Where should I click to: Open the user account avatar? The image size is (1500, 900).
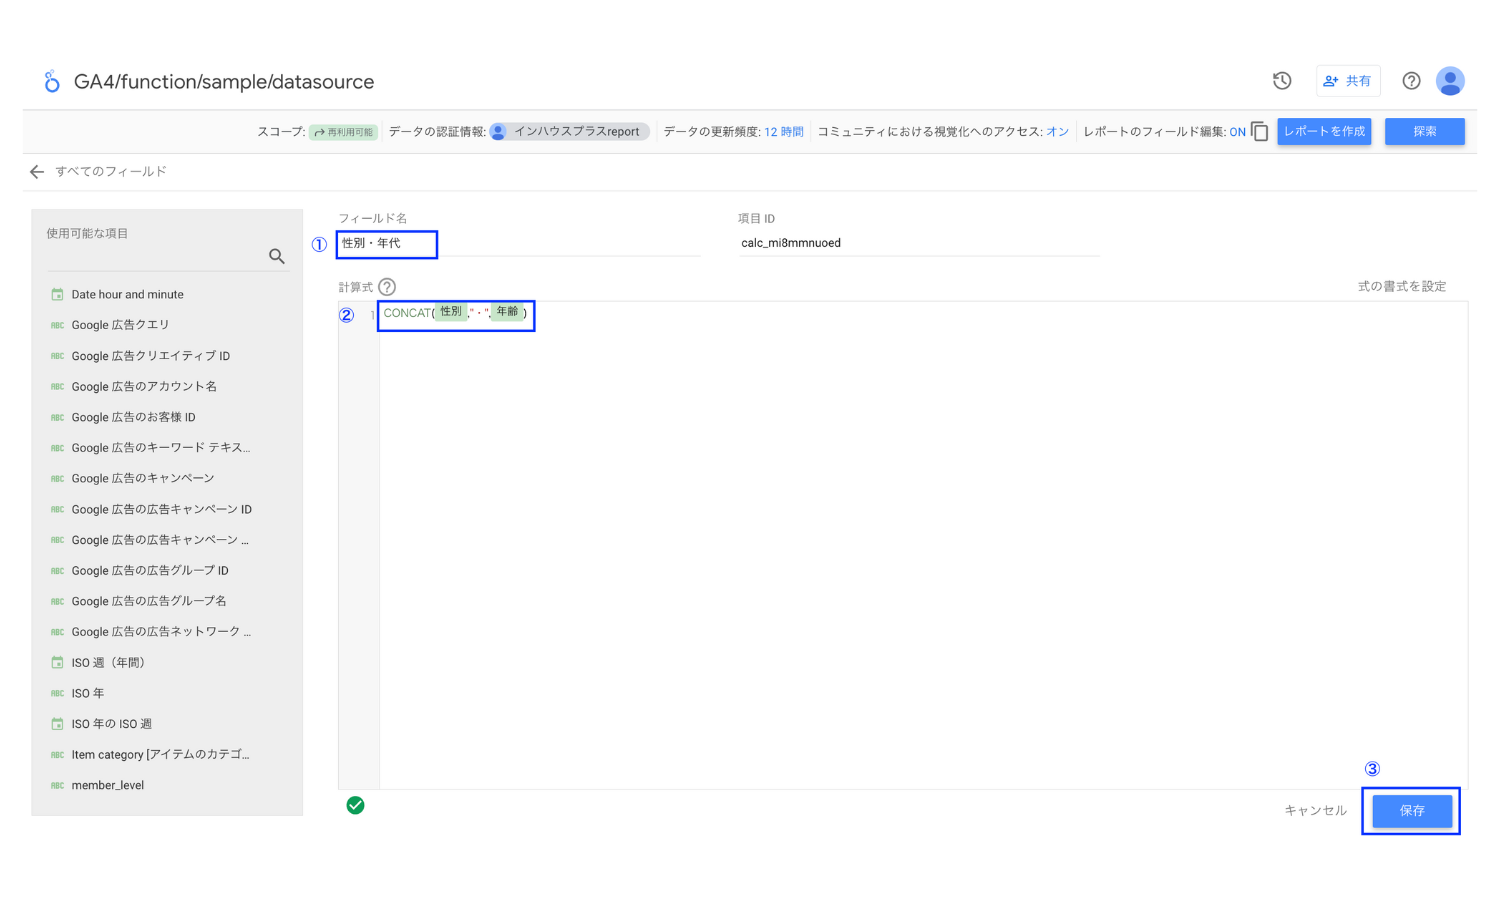click(1450, 81)
